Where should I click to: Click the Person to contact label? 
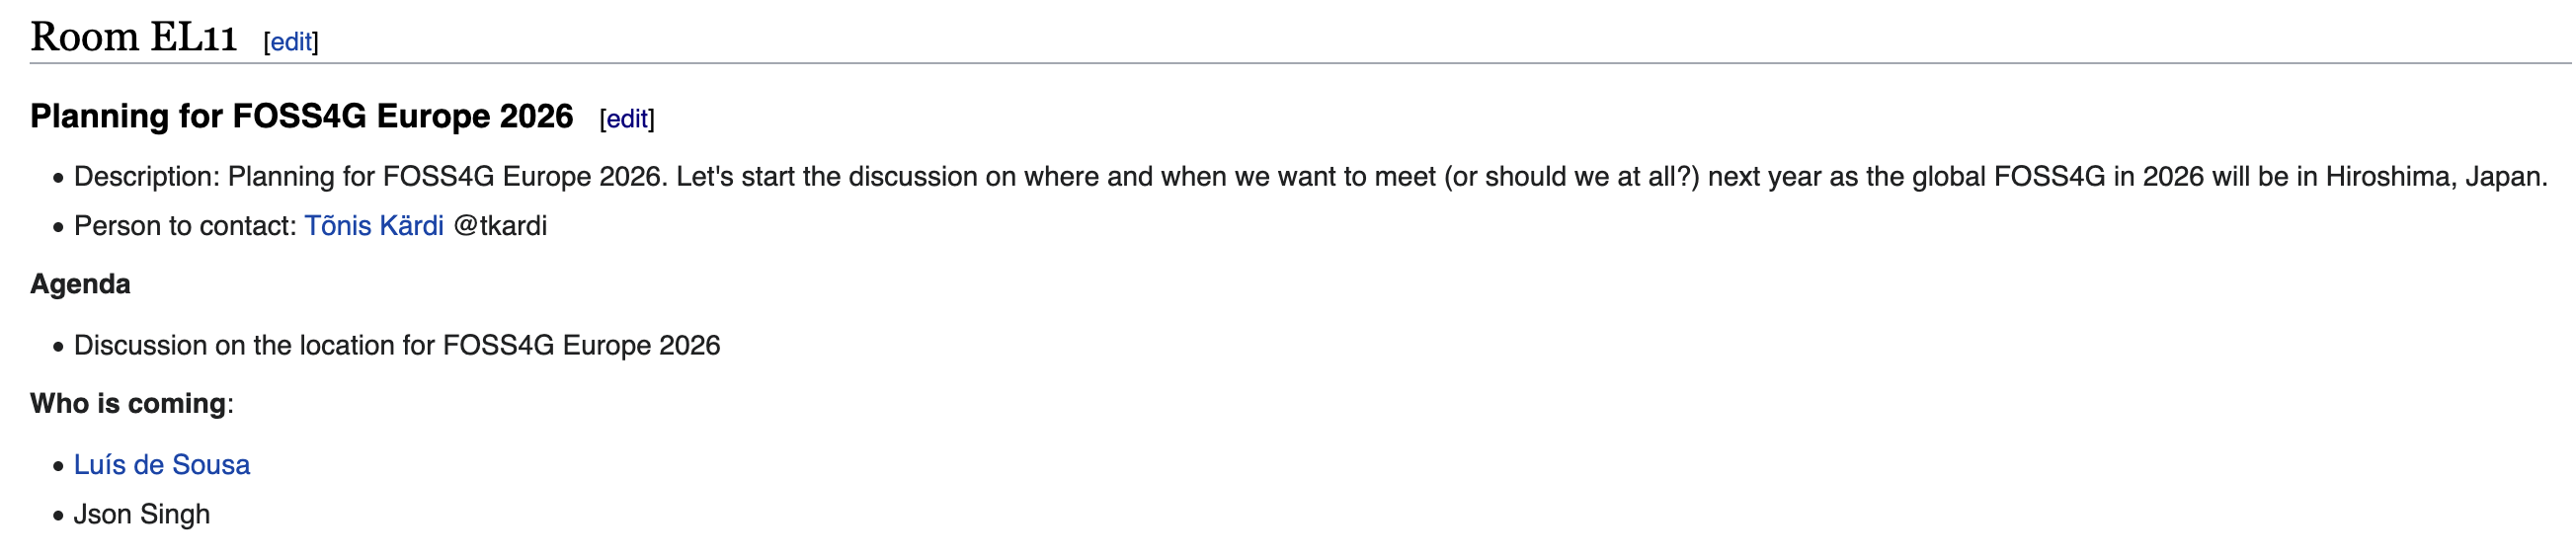point(185,226)
